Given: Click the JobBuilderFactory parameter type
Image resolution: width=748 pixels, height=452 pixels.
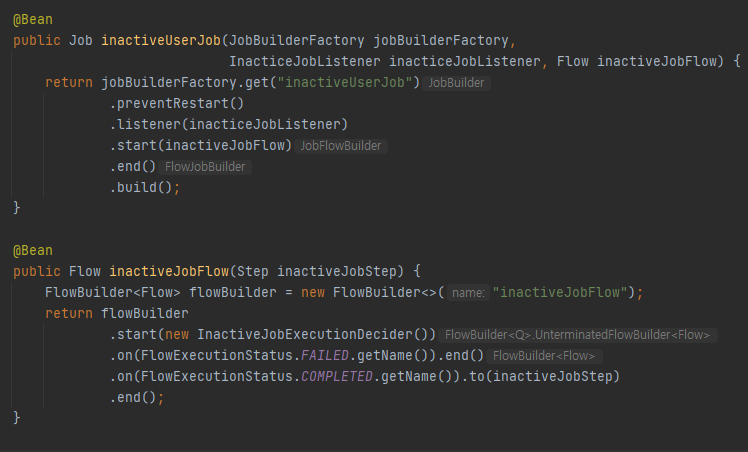Looking at the screenshot, I should [297, 41].
